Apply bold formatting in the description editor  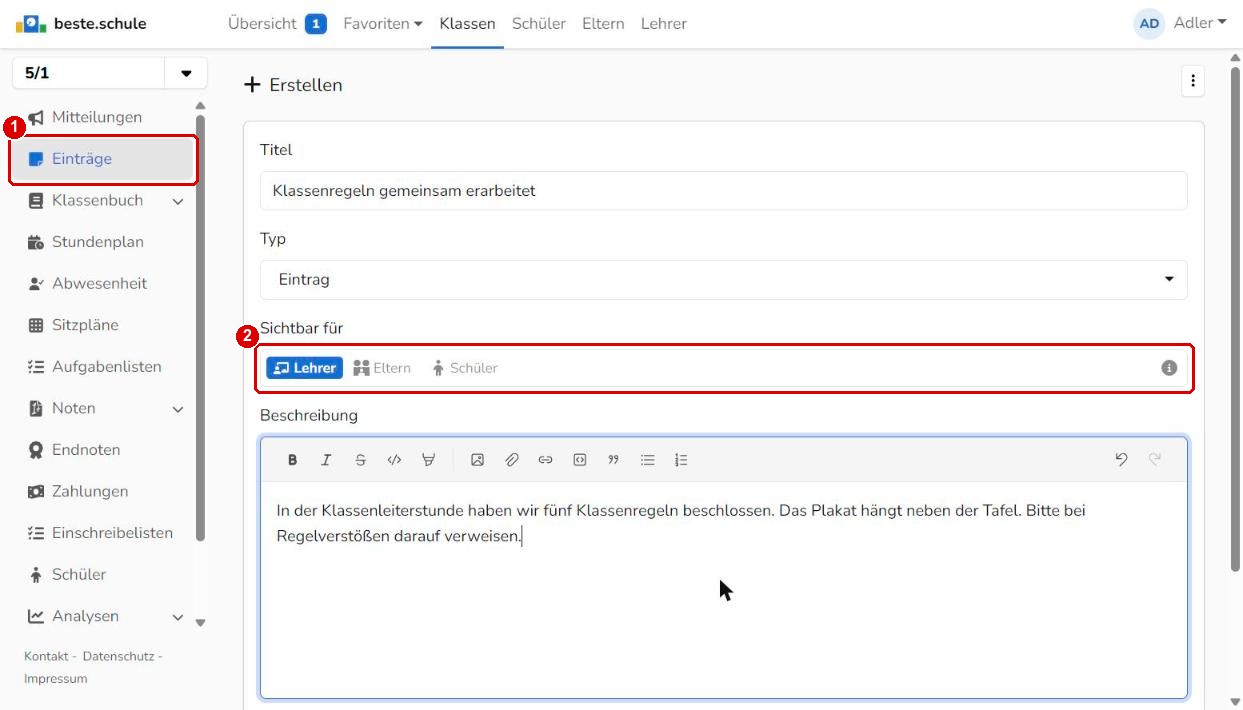coord(293,460)
